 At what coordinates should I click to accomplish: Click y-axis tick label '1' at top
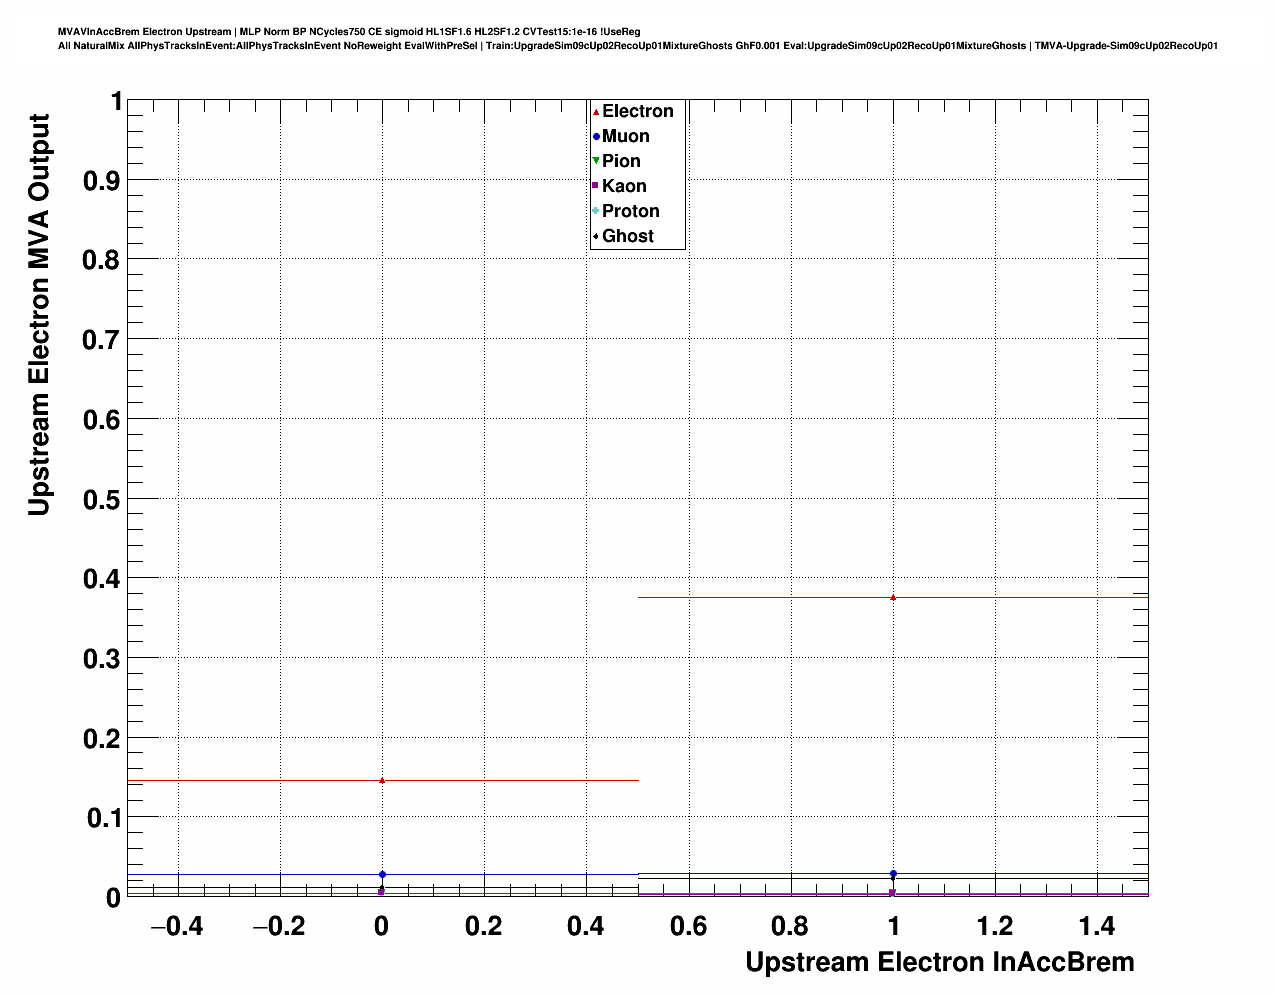pyautogui.click(x=116, y=102)
